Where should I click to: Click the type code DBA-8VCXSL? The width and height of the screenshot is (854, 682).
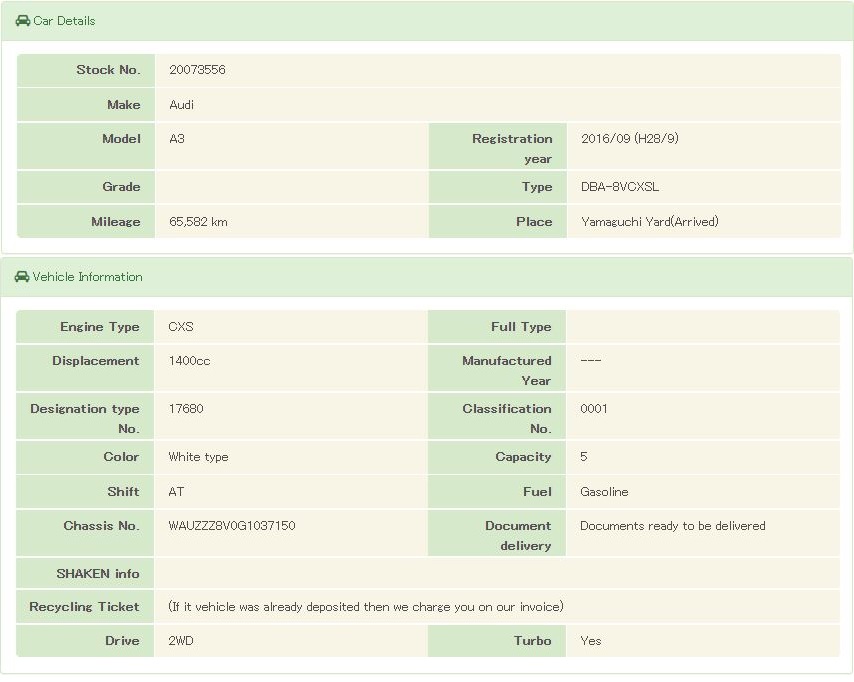click(620, 187)
